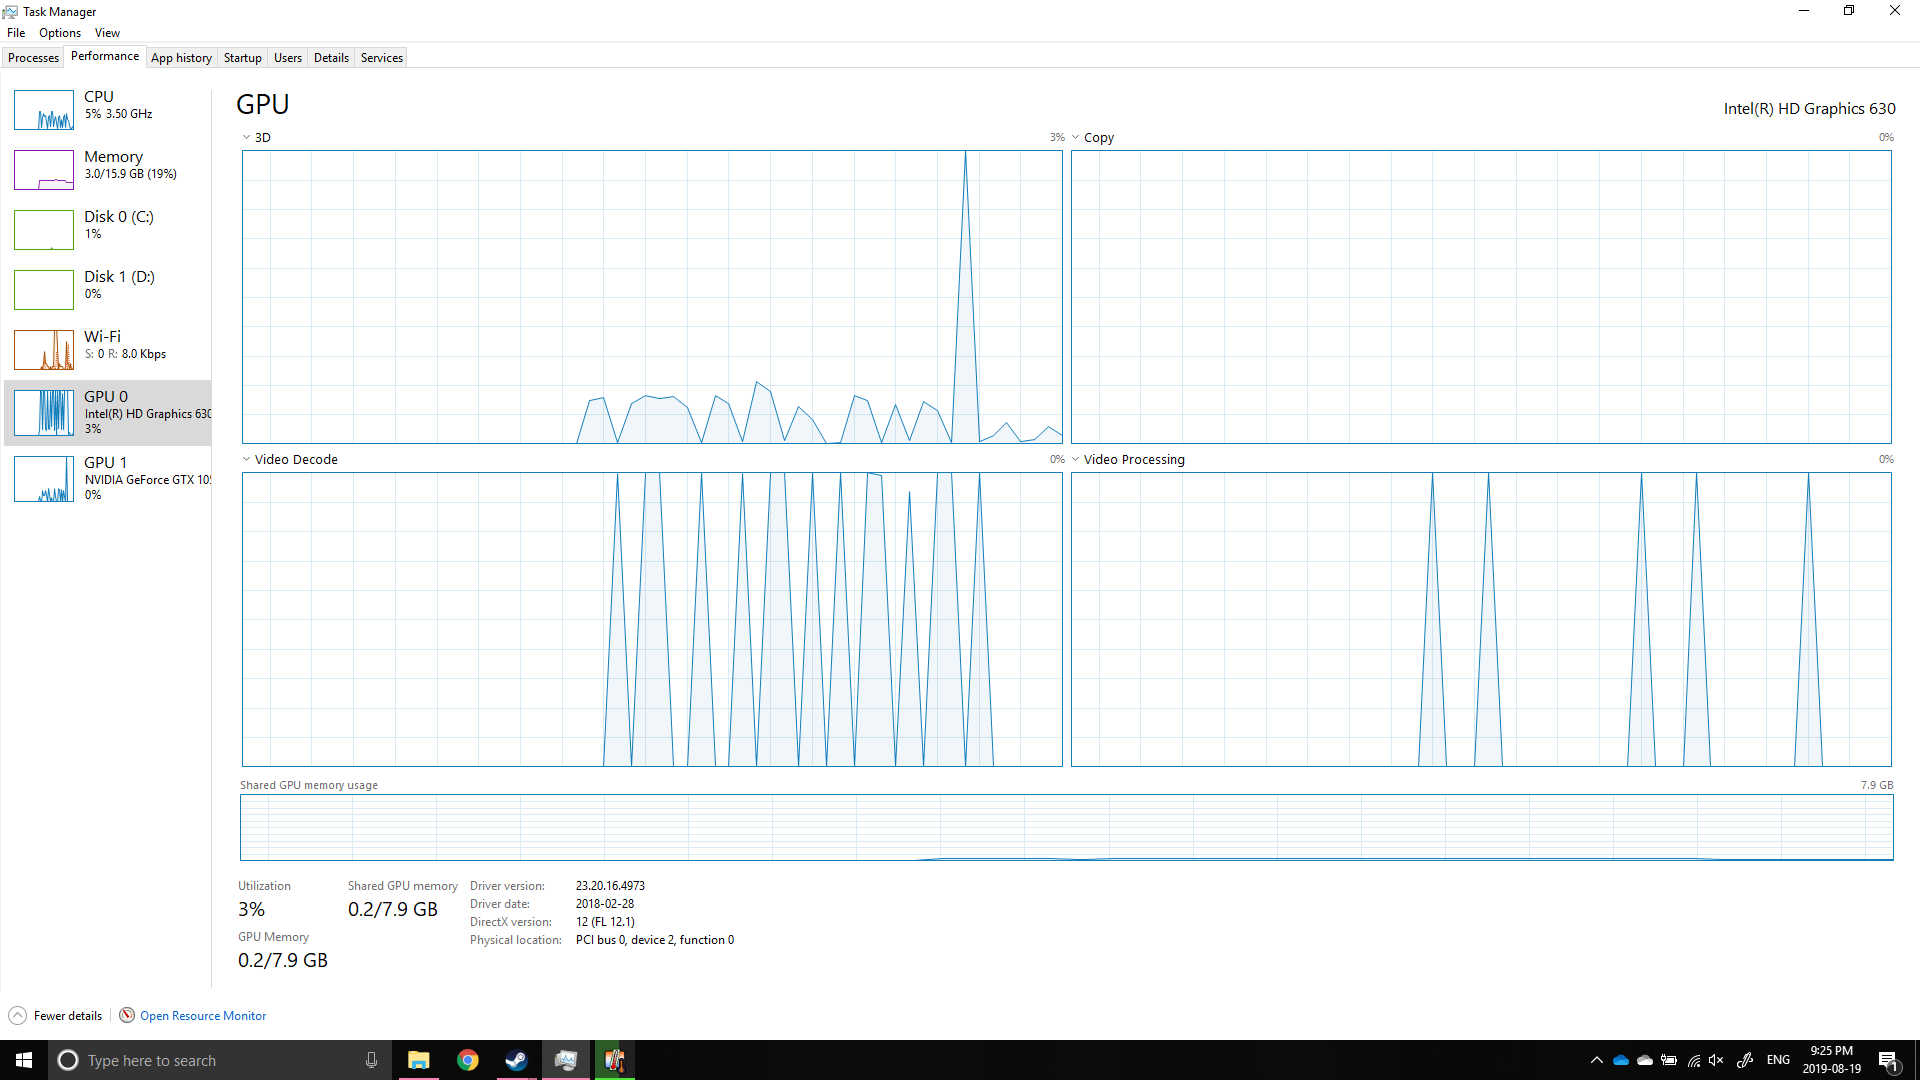Open Steam from the taskbar

pos(516,1060)
